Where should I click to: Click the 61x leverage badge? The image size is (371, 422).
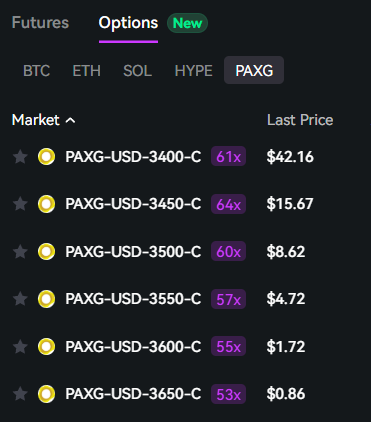coord(228,156)
